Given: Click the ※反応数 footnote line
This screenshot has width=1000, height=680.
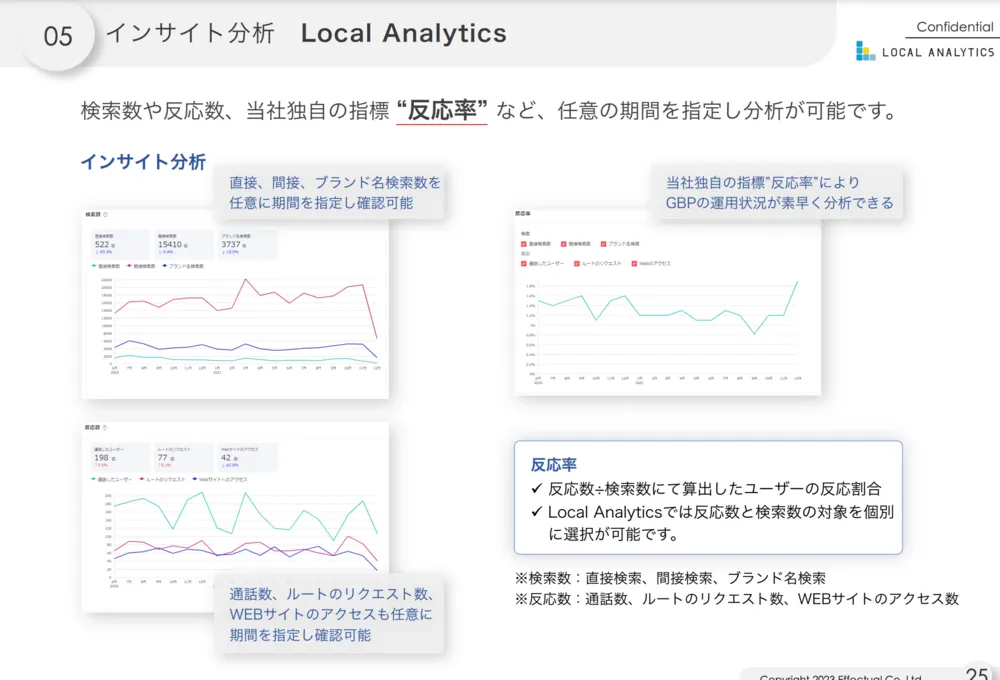Looking at the screenshot, I should pyautogui.click(x=737, y=598).
